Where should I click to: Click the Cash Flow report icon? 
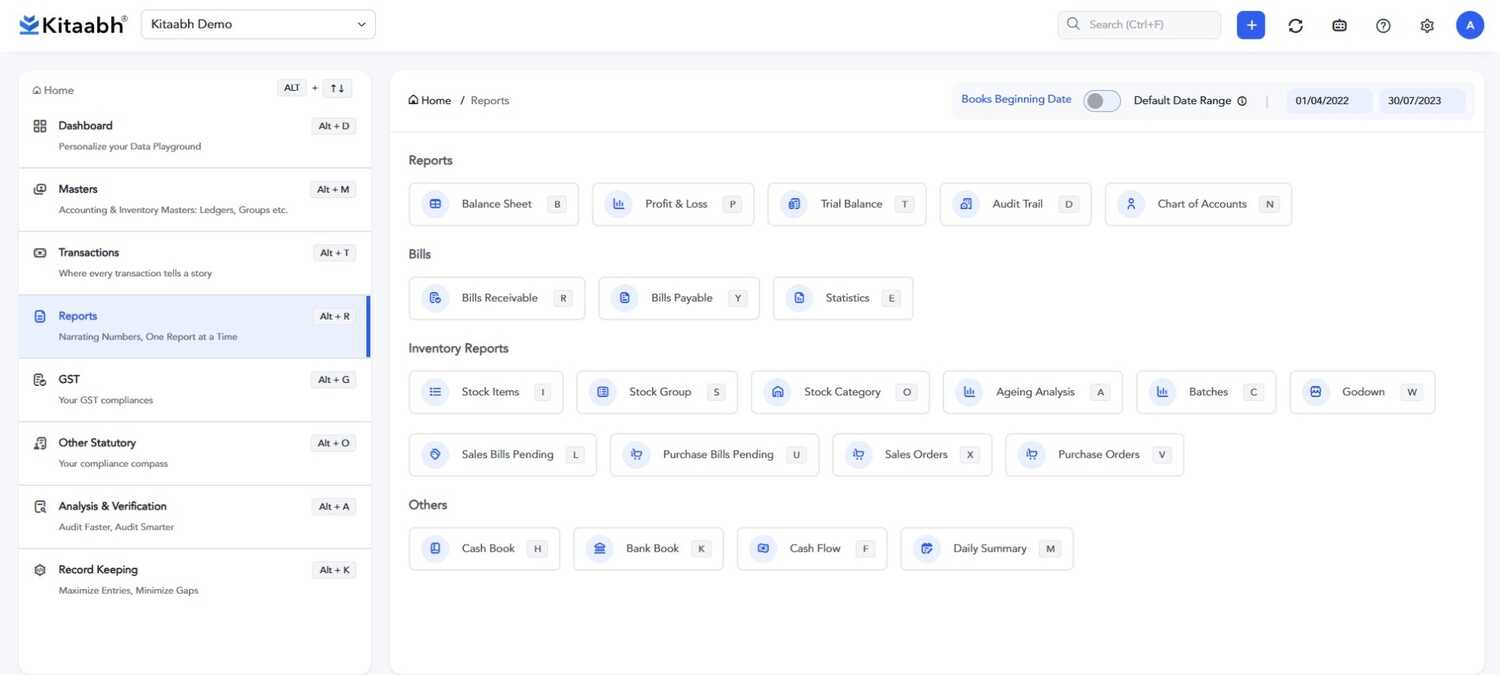[x=763, y=548]
